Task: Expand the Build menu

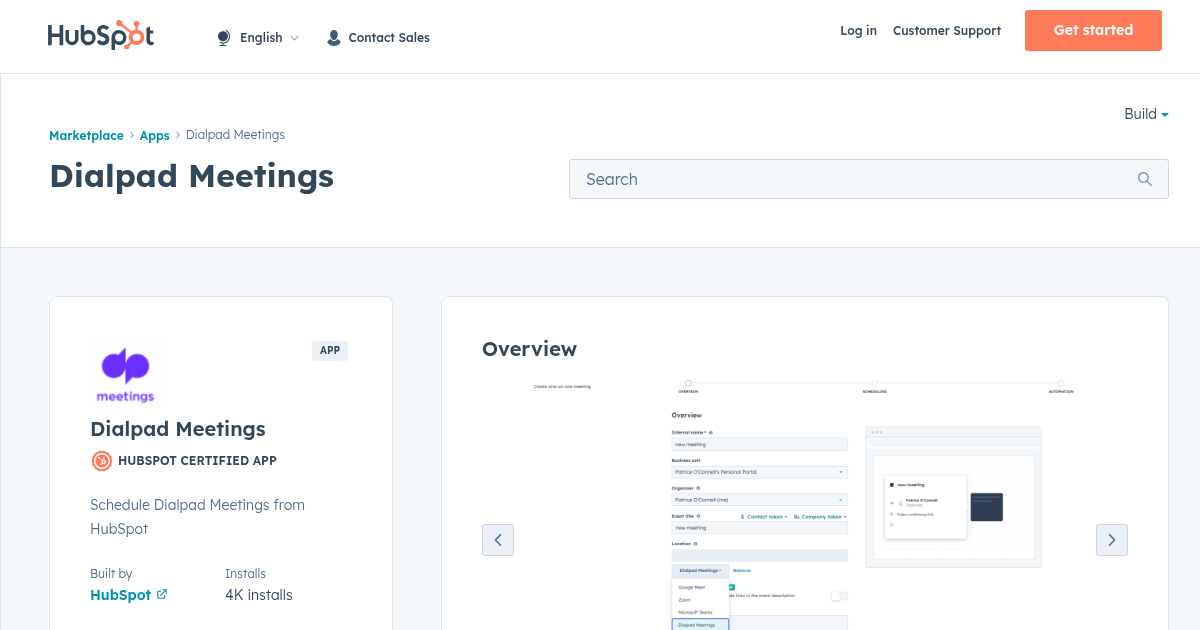Action: [x=1146, y=114]
